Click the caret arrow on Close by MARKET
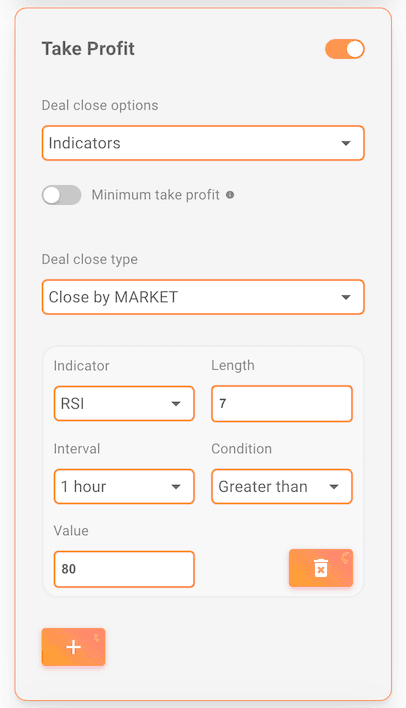This screenshot has width=406, height=708. 346,298
